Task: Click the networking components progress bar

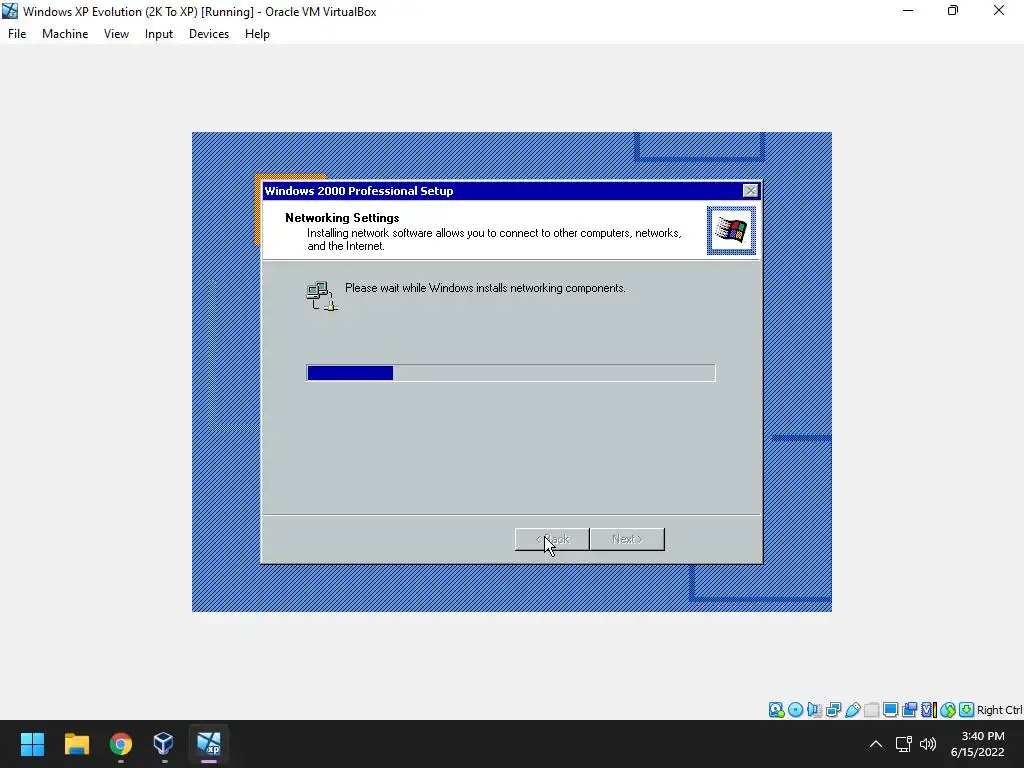Action: pyautogui.click(x=511, y=373)
